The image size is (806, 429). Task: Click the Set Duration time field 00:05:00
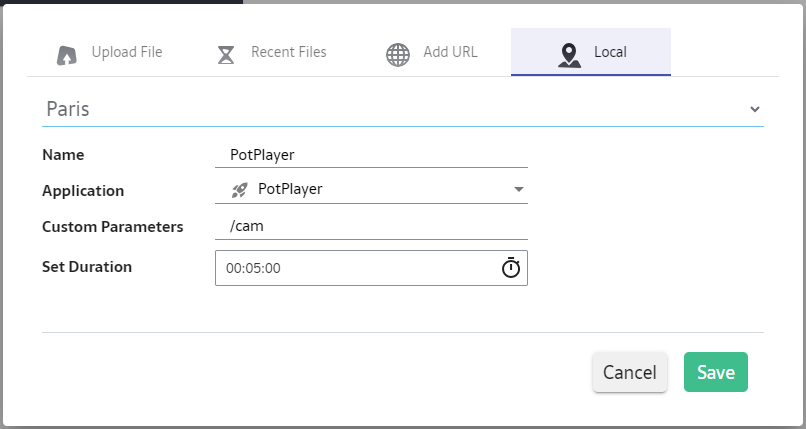pyautogui.click(x=350, y=268)
